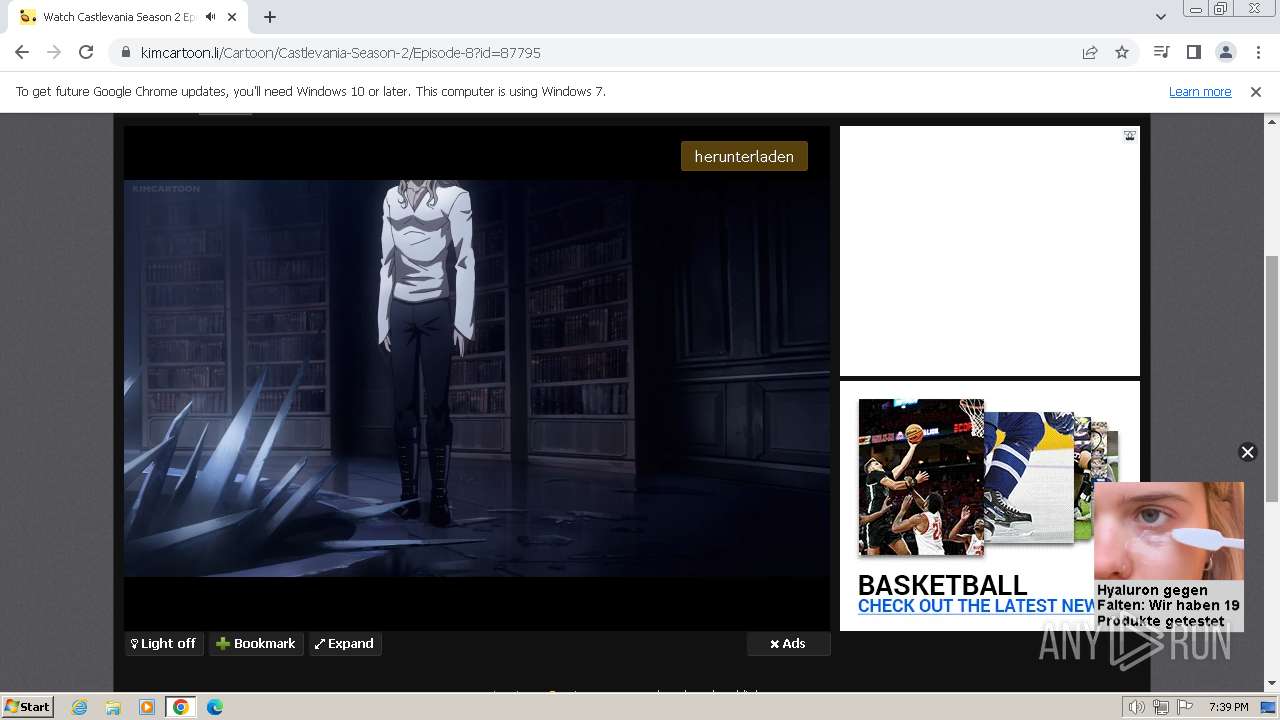Viewport: 1280px width, 720px height.
Task: Open the Action Center flag icon
Action: pos(1185,707)
